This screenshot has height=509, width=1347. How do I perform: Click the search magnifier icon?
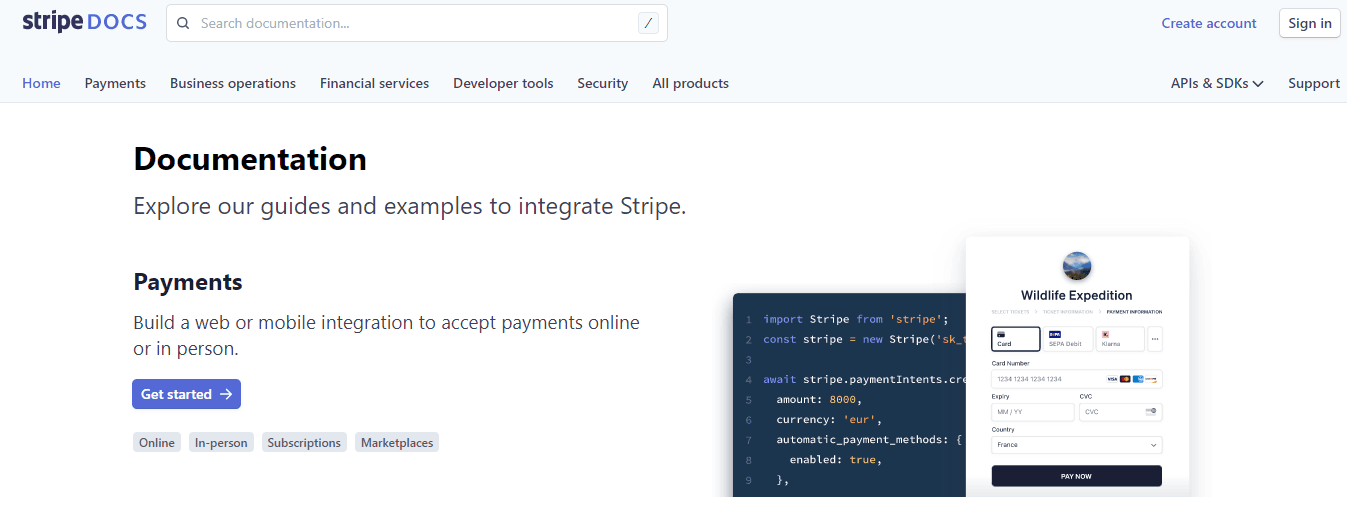point(183,23)
